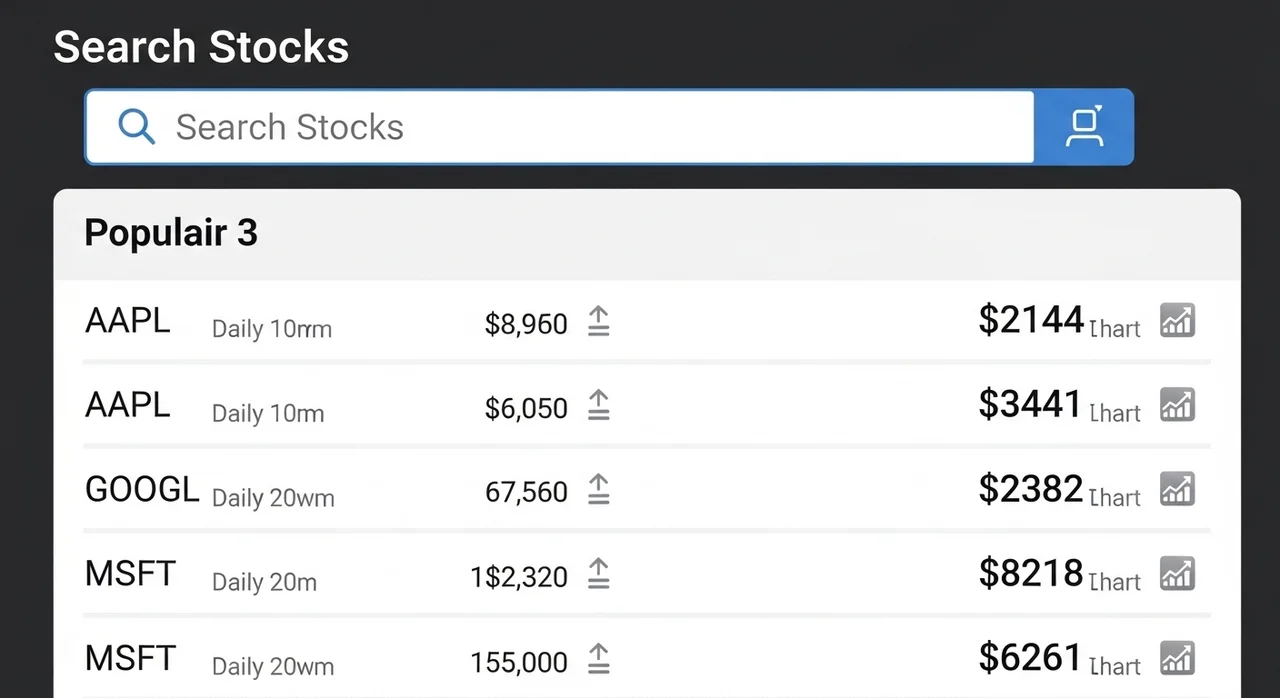Click the upload arrow icon beside 67,560
The height and width of the screenshot is (698, 1280).
(x=598, y=490)
